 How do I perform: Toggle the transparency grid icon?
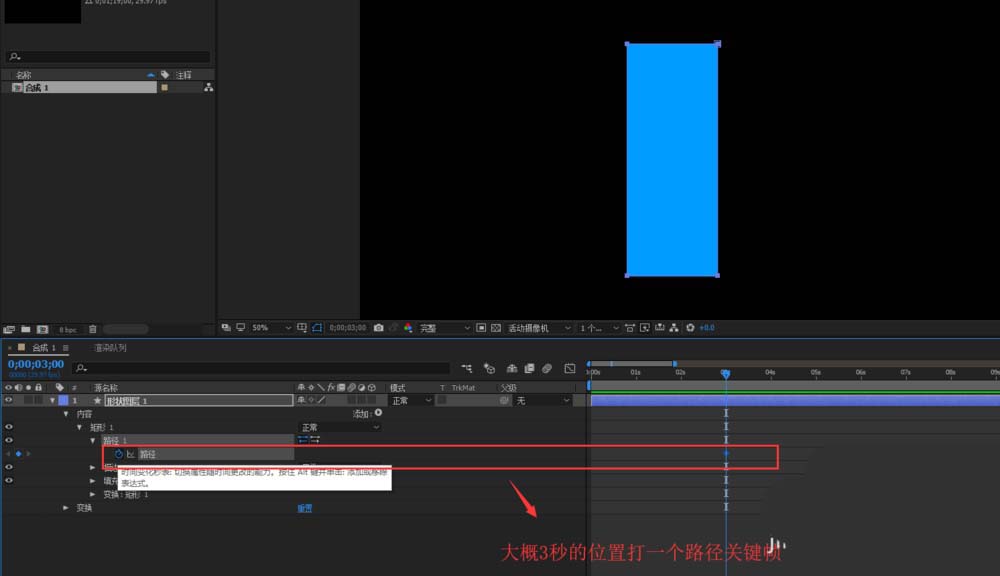point(496,328)
